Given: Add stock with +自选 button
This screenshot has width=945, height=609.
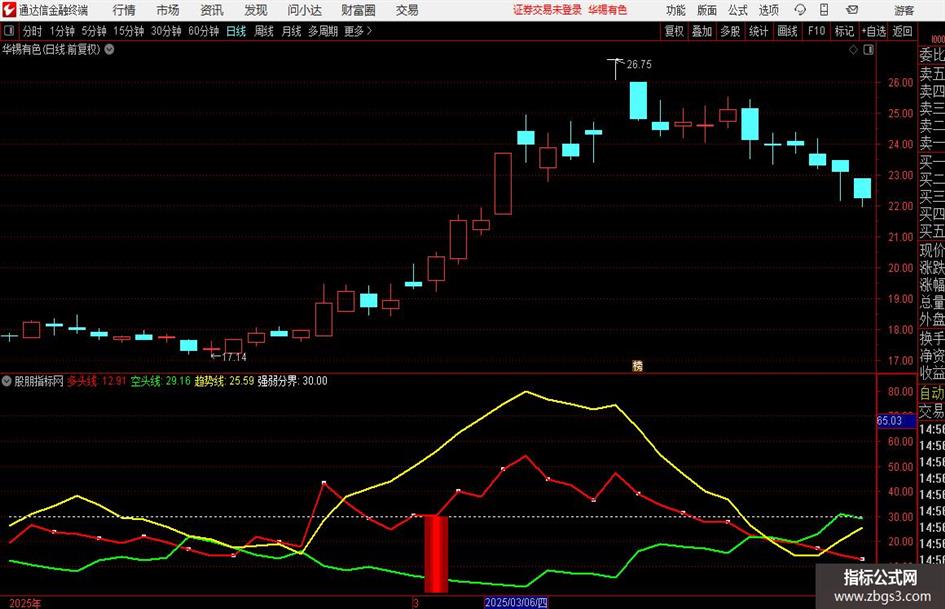Looking at the screenshot, I should click(874, 31).
